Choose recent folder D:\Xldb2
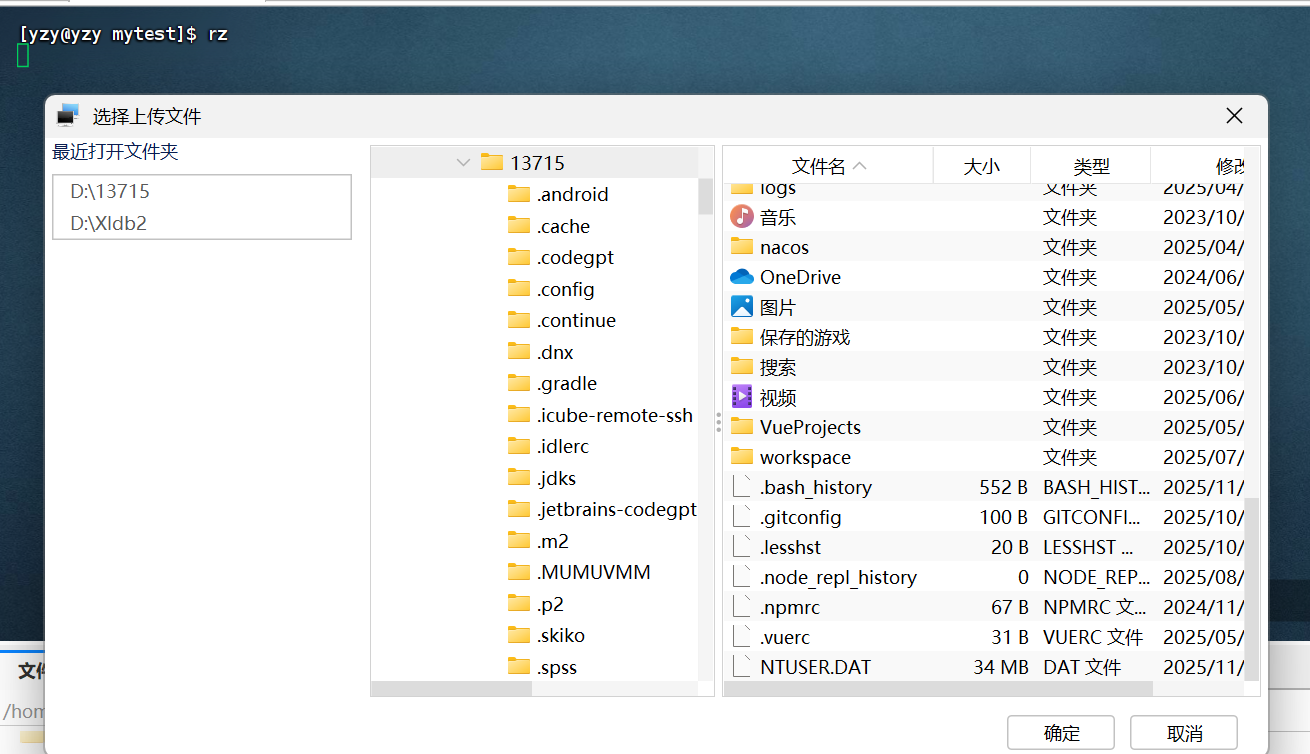This screenshot has width=1310, height=754. click(x=108, y=223)
